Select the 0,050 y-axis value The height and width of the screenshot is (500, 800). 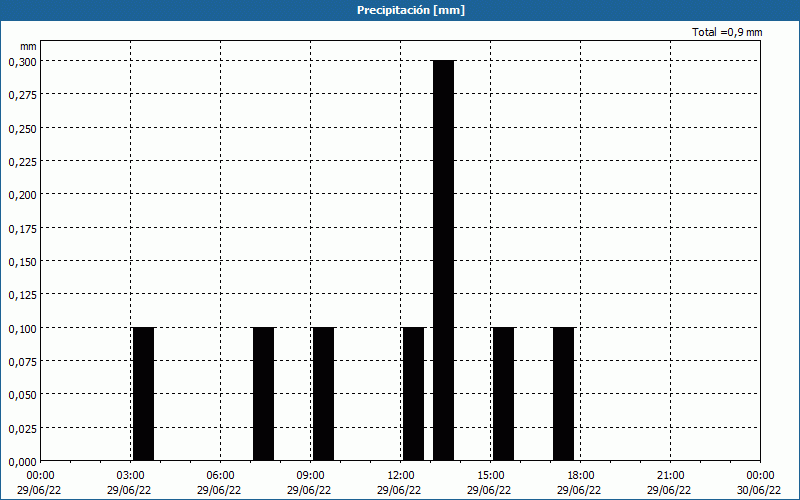[22, 395]
